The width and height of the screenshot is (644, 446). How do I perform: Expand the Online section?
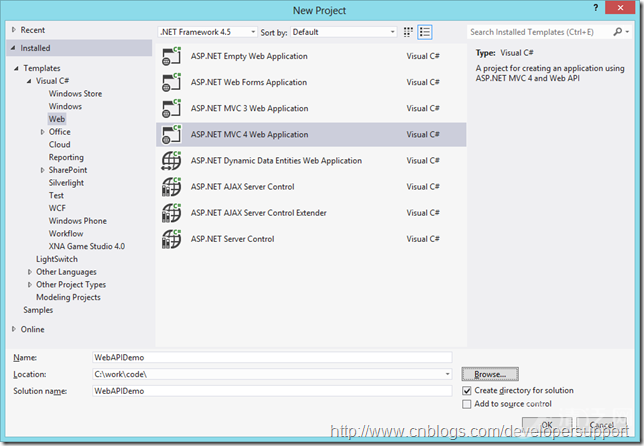point(14,329)
